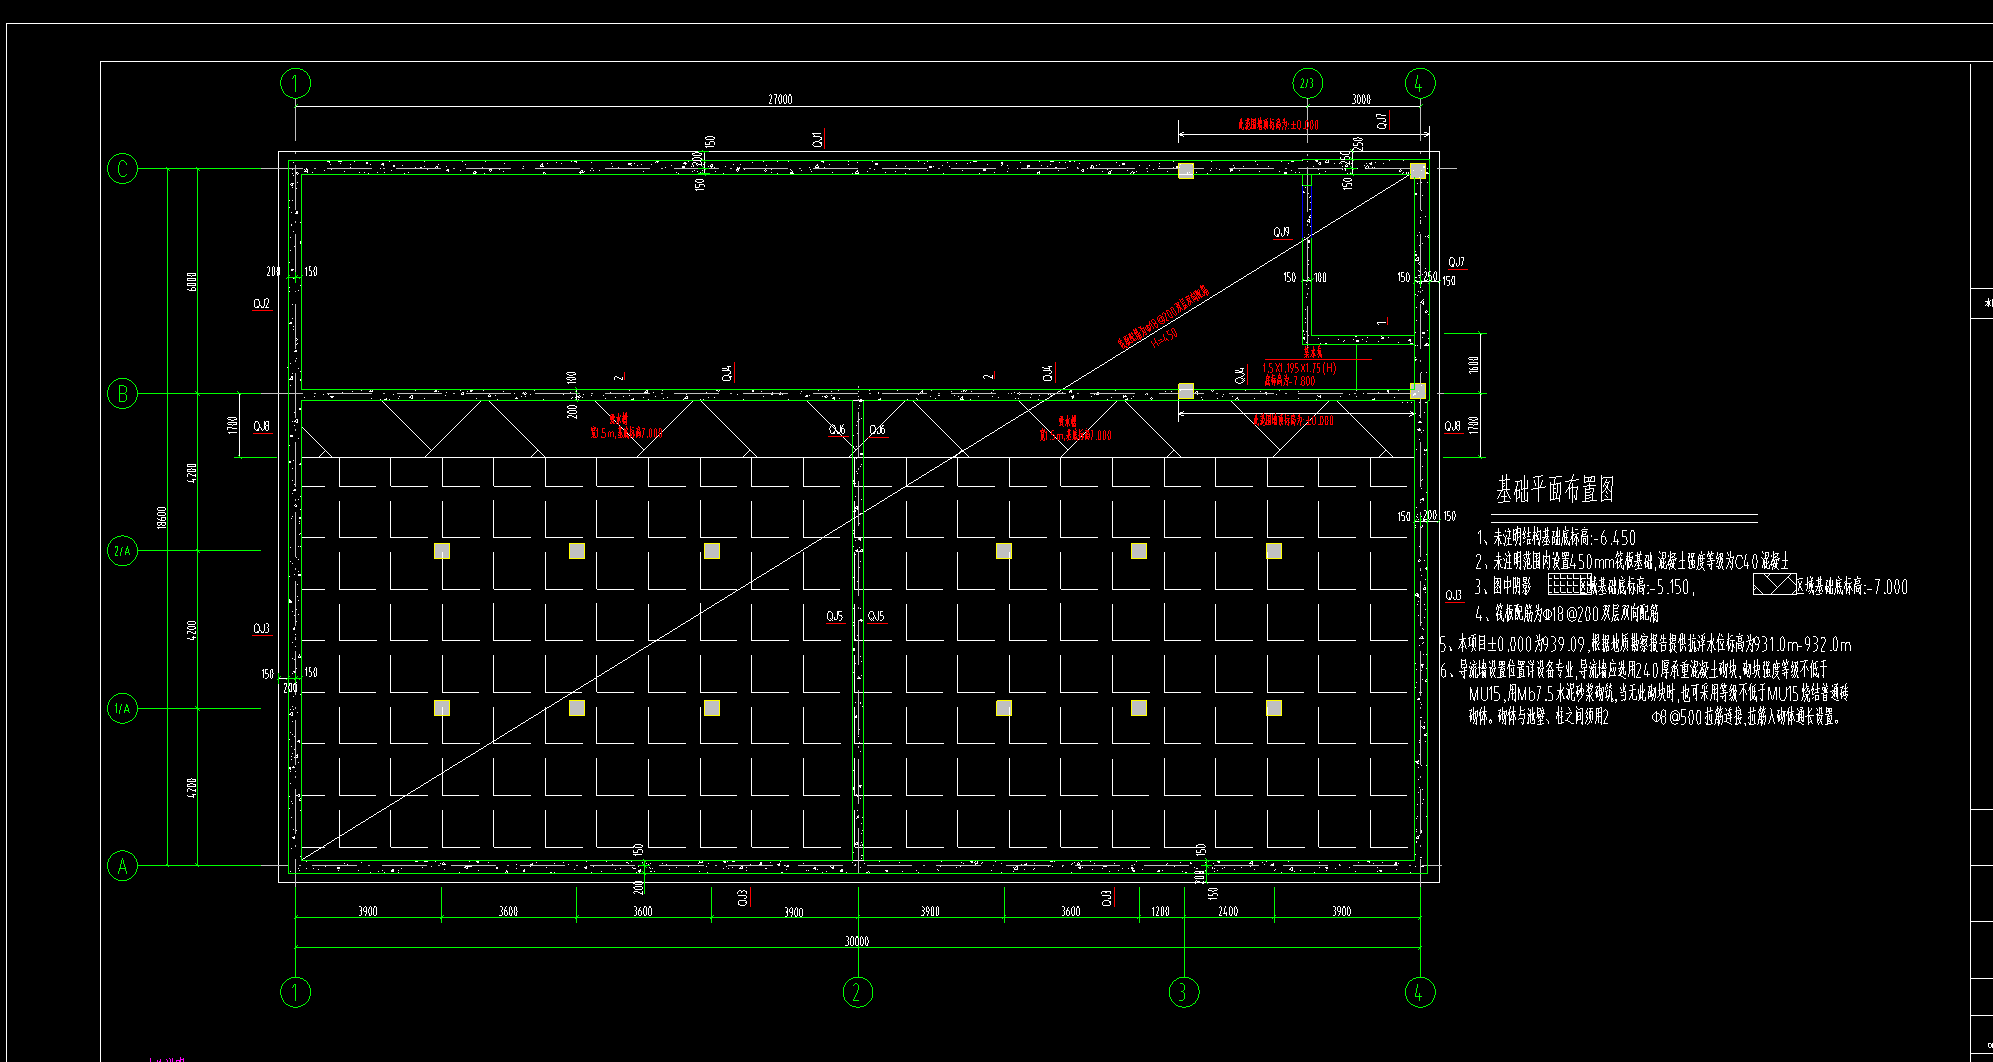
Task: Click the 1200 bottom dimension text
Action: pyautogui.click(x=1160, y=911)
